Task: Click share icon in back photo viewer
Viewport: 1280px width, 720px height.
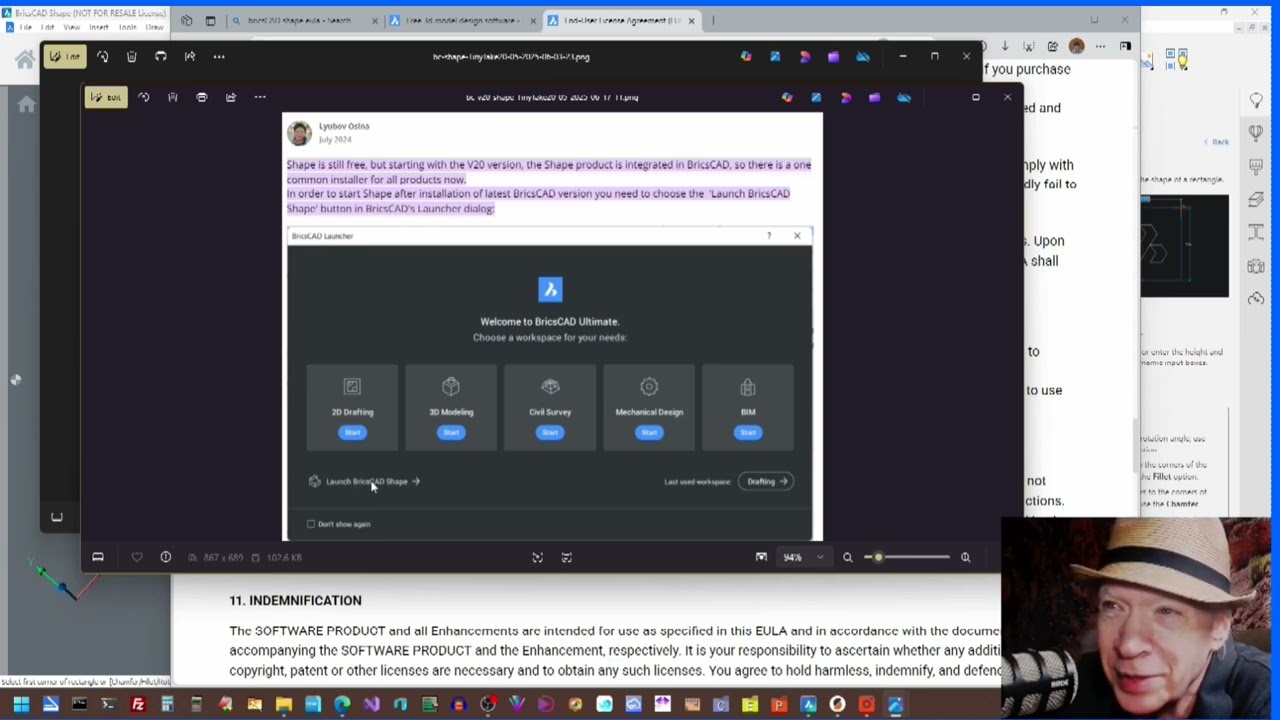Action: click(190, 56)
